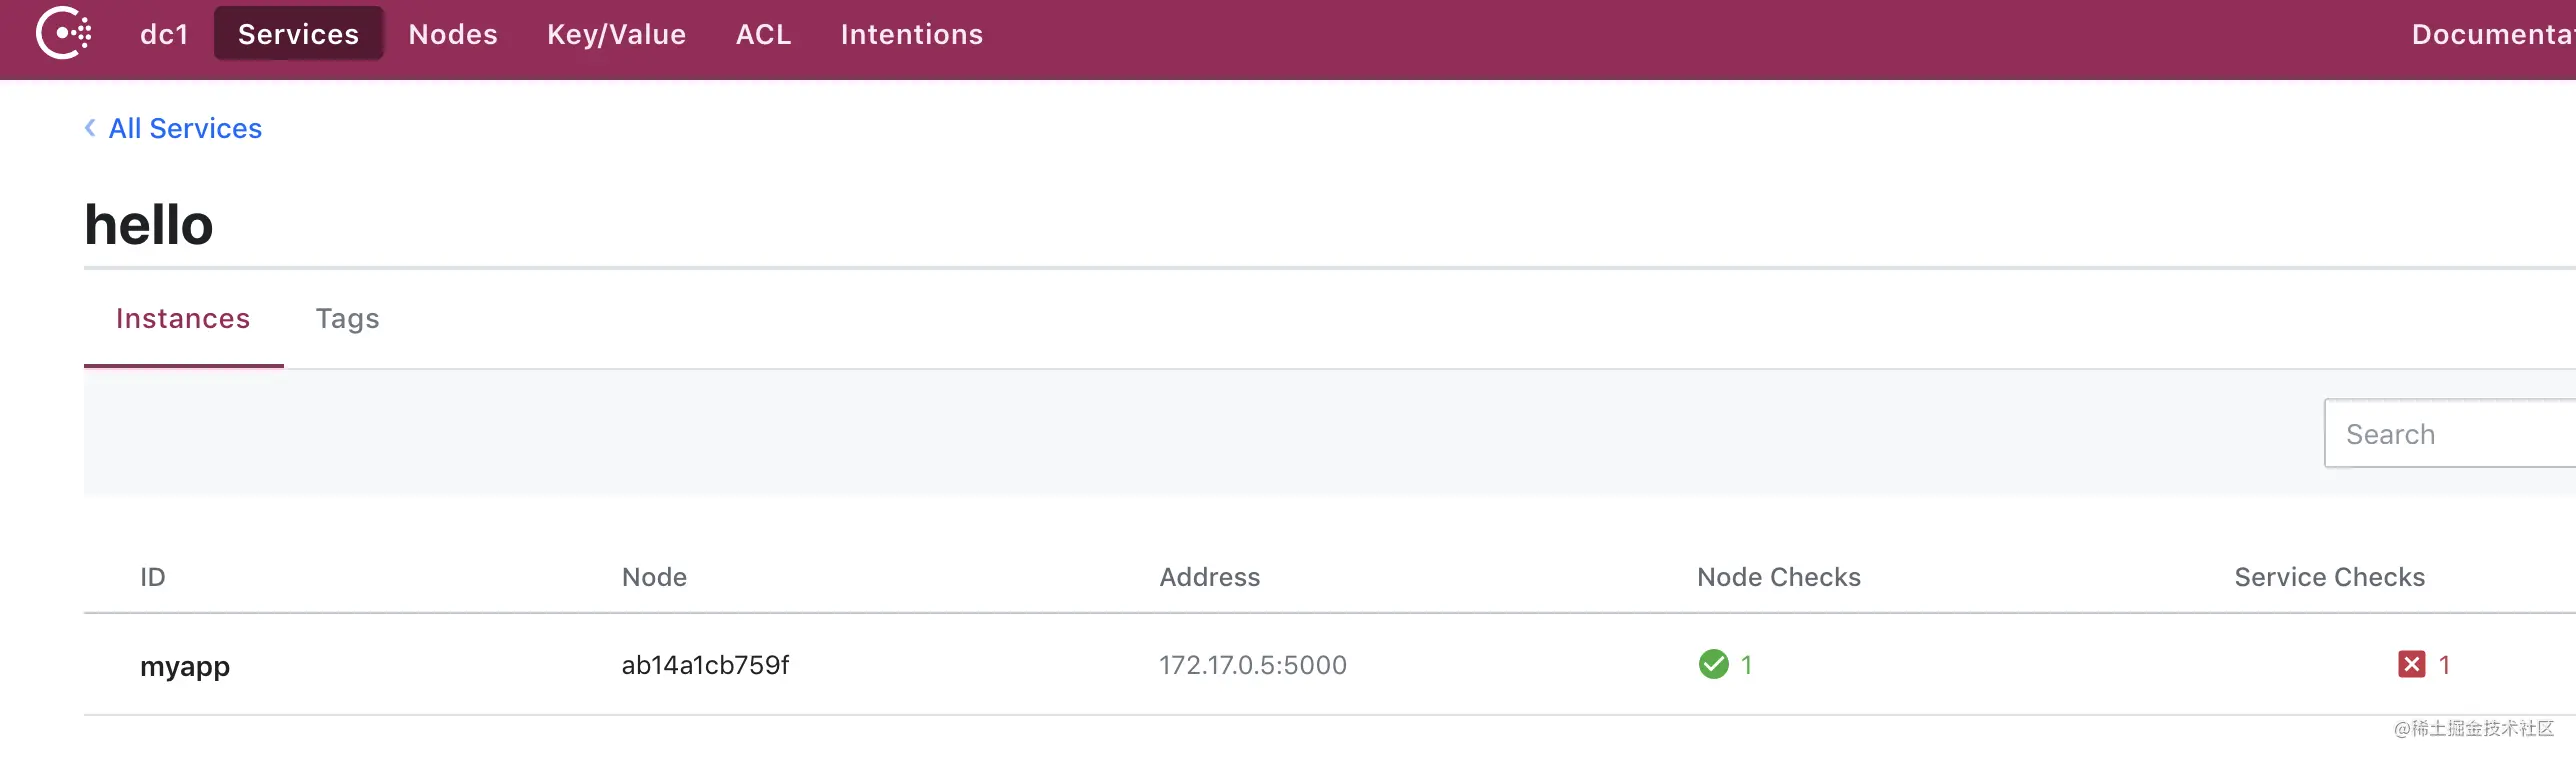Click the Service Checks column header
The height and width of the screenshot is (760, 2576).
pyautogui.click(x=2329, y=577)
